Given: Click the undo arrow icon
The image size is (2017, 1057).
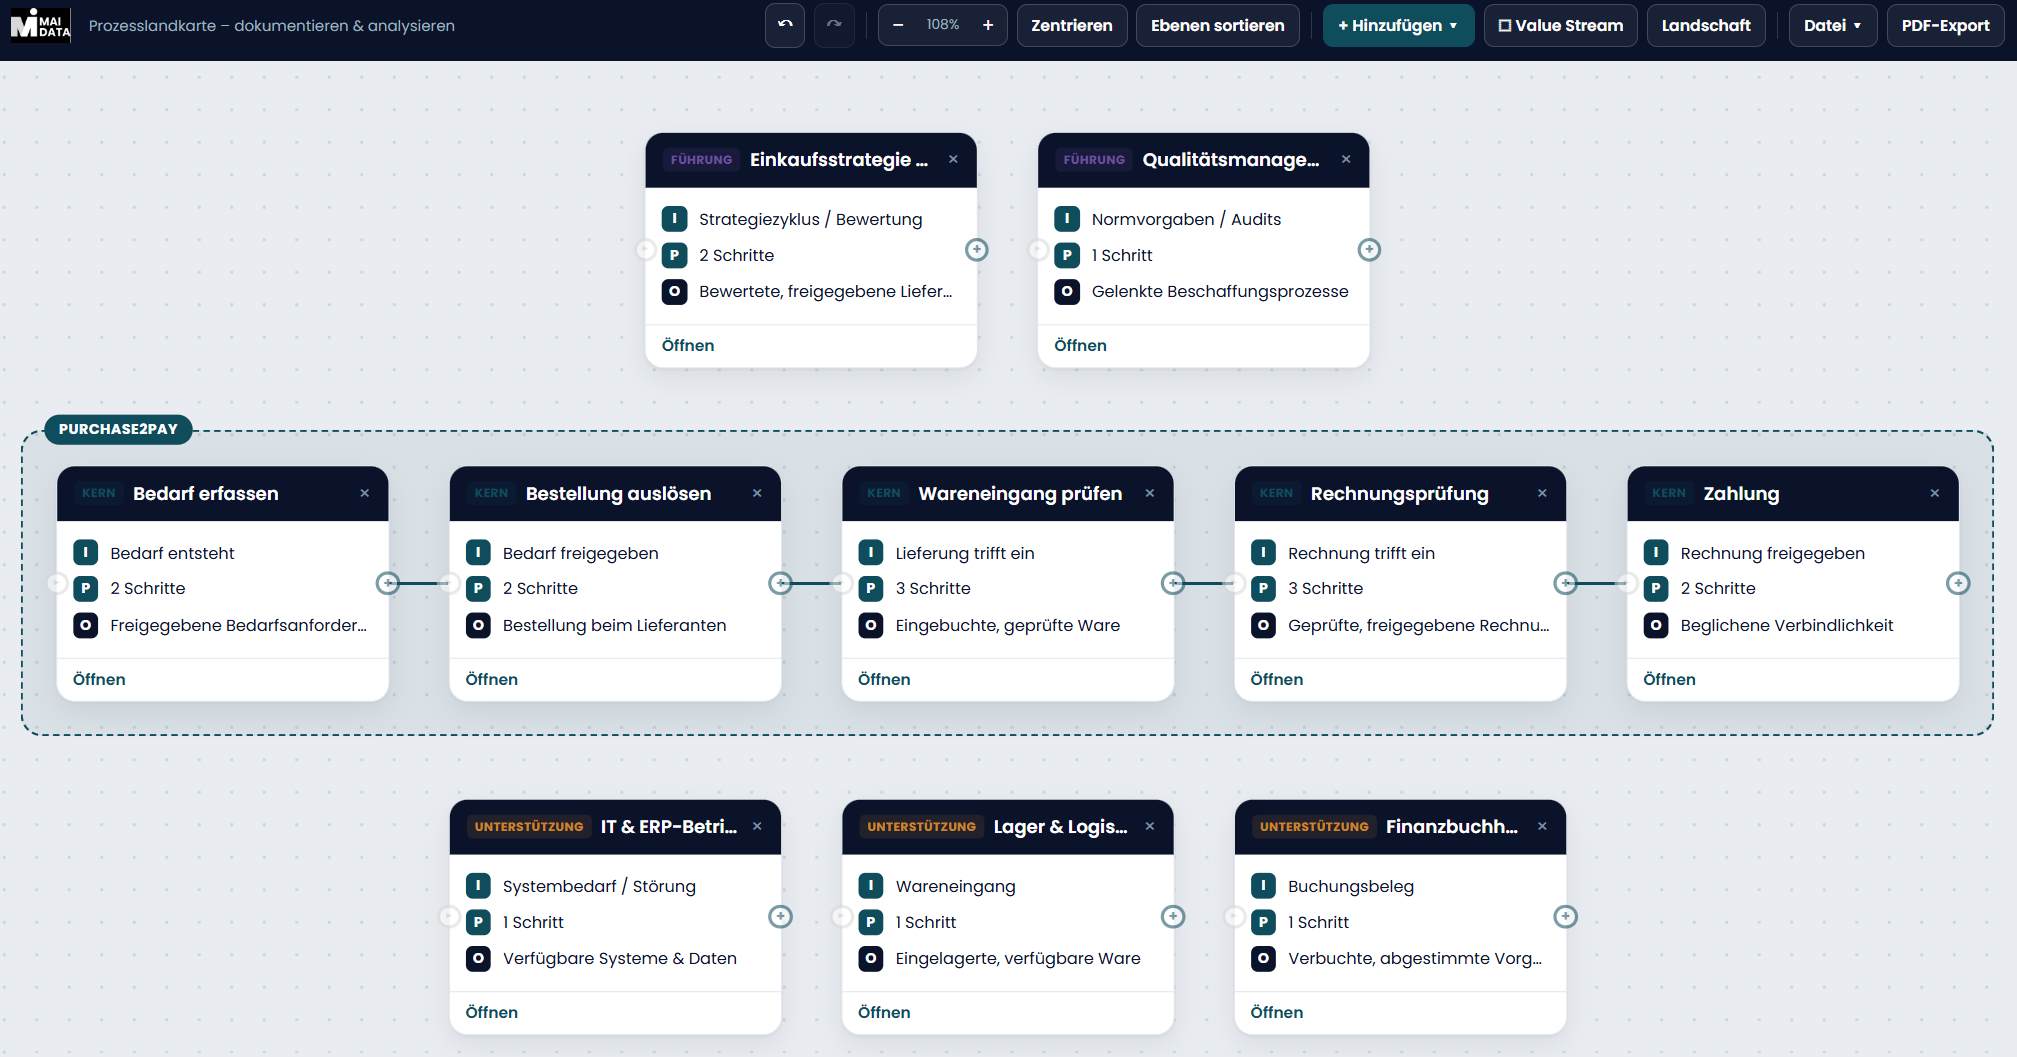Looking at the screenshot, I should (x=785, y=25).
